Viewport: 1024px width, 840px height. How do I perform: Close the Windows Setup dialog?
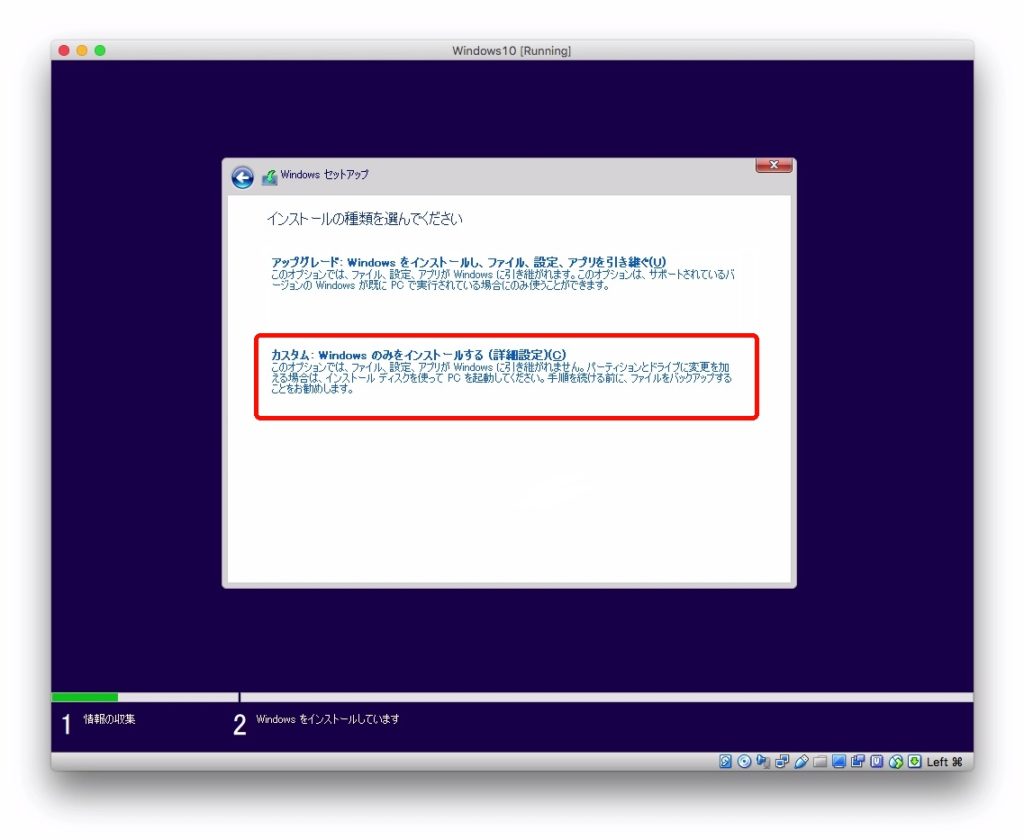[x=773, y=165]
